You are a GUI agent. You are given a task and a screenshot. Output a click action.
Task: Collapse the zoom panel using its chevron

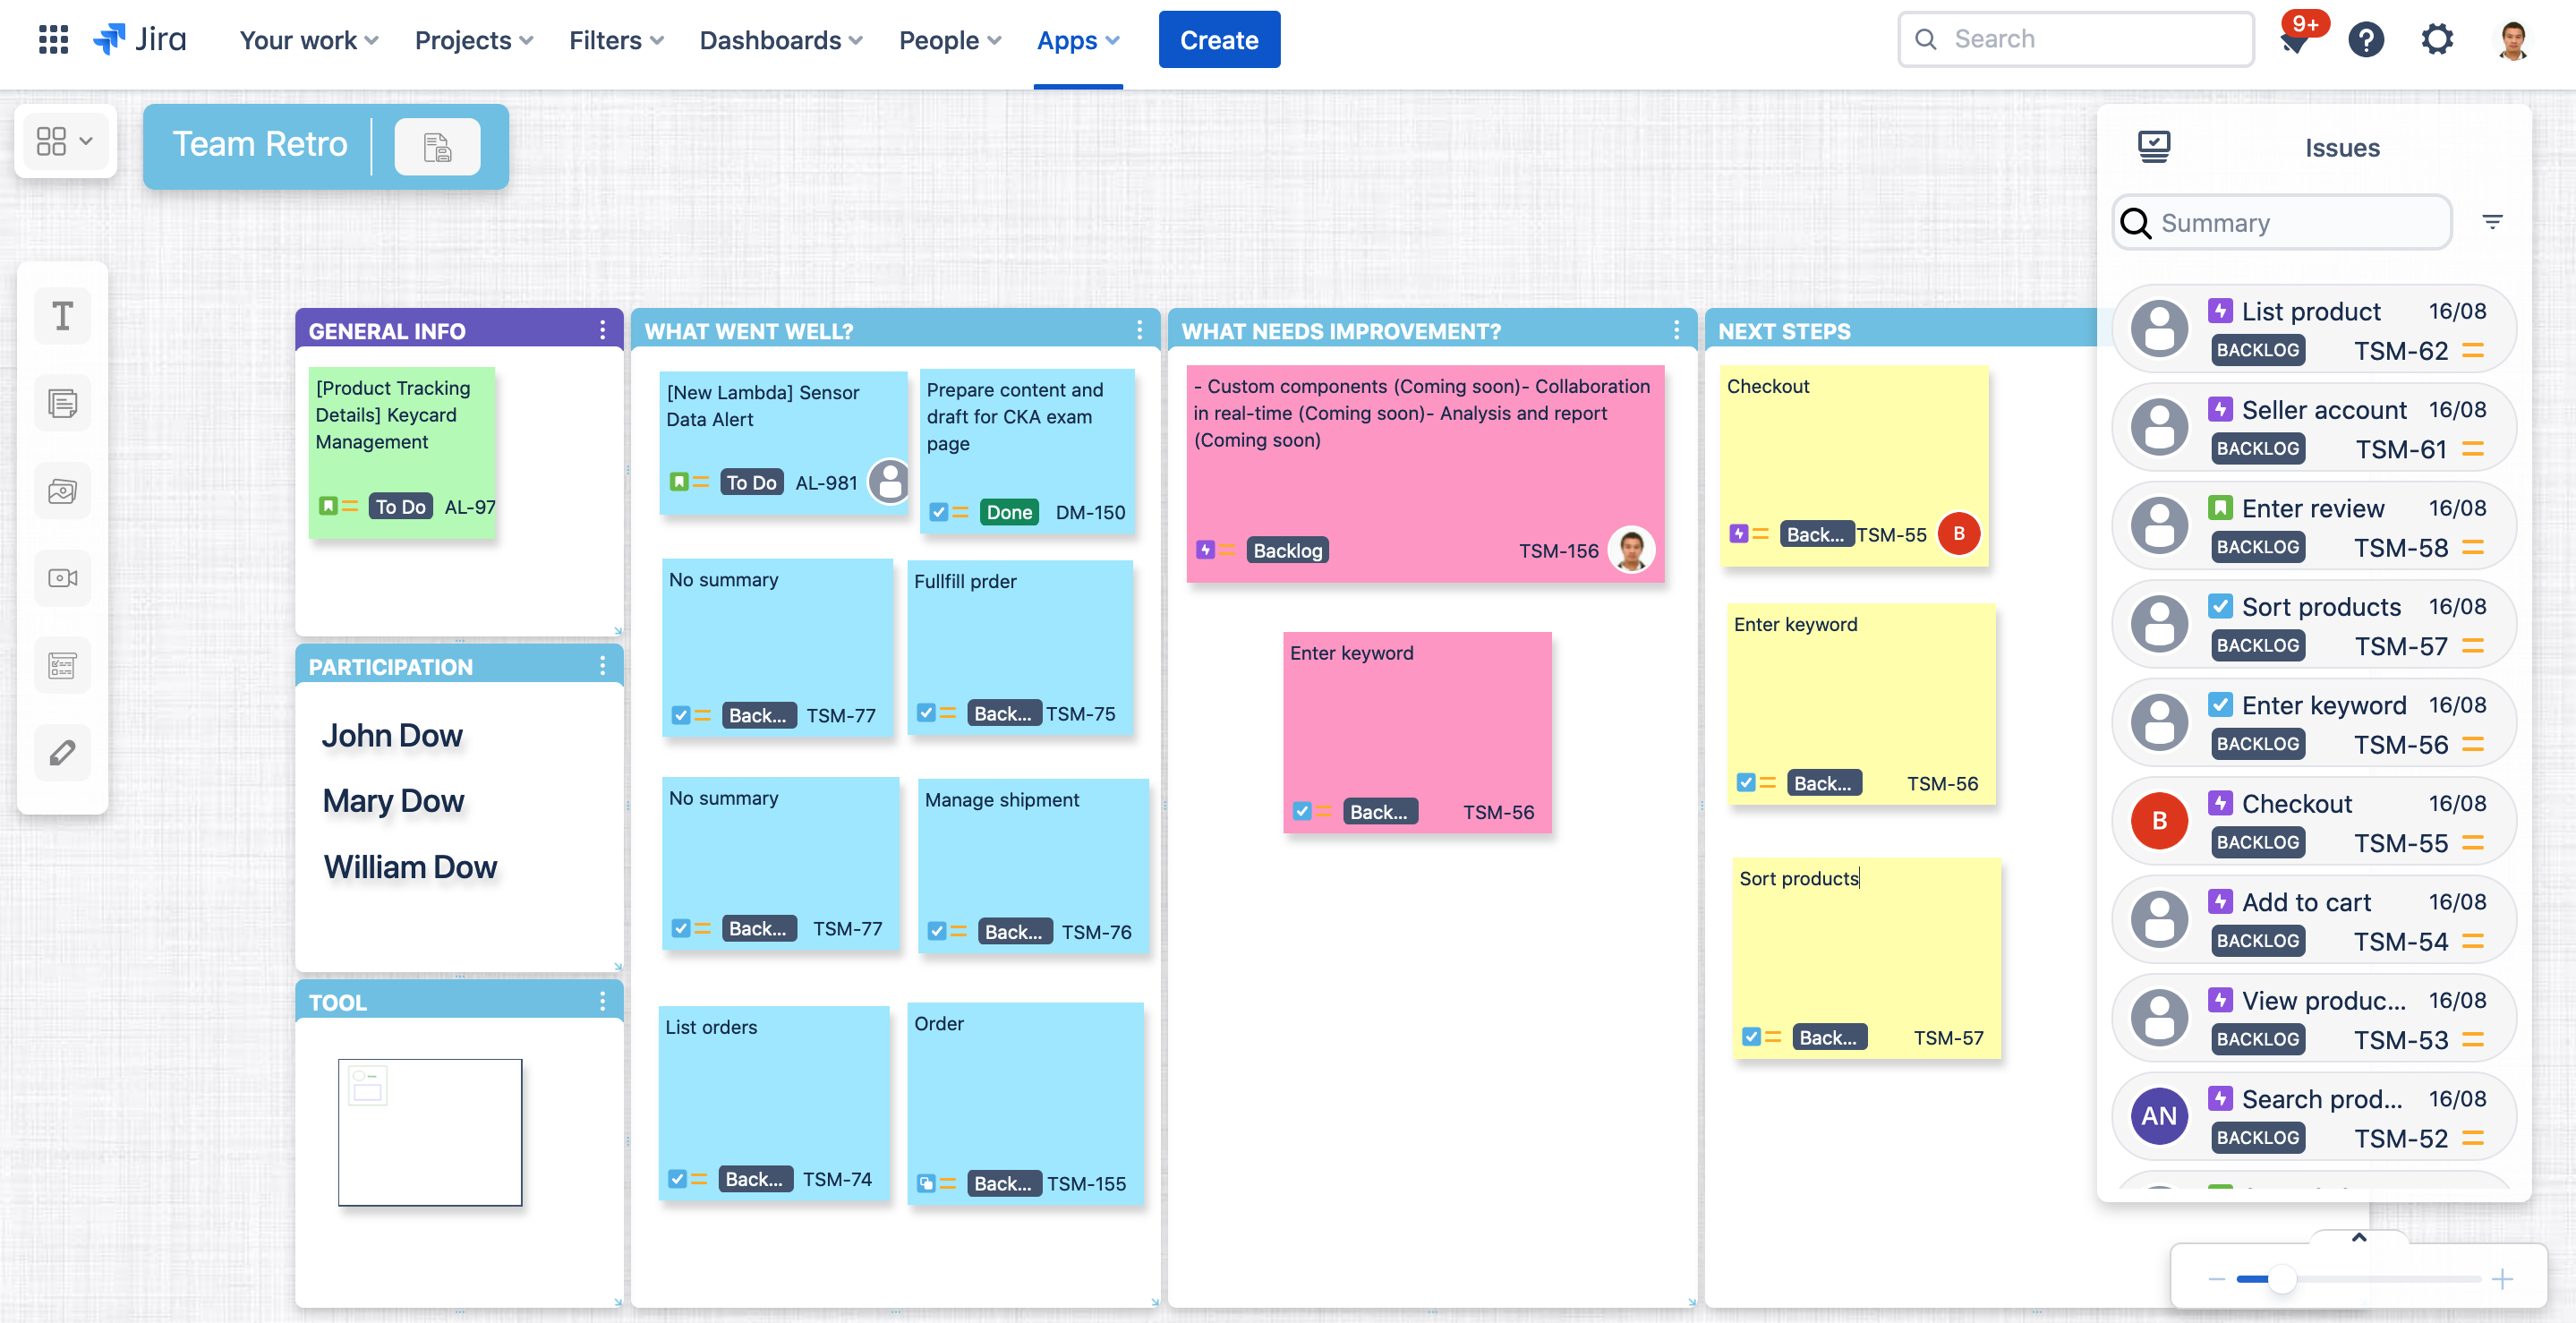(2360, 1238)
